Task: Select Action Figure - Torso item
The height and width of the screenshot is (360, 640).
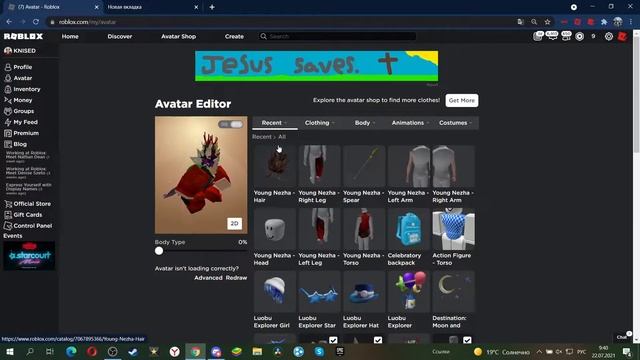Action: [453, 237]
